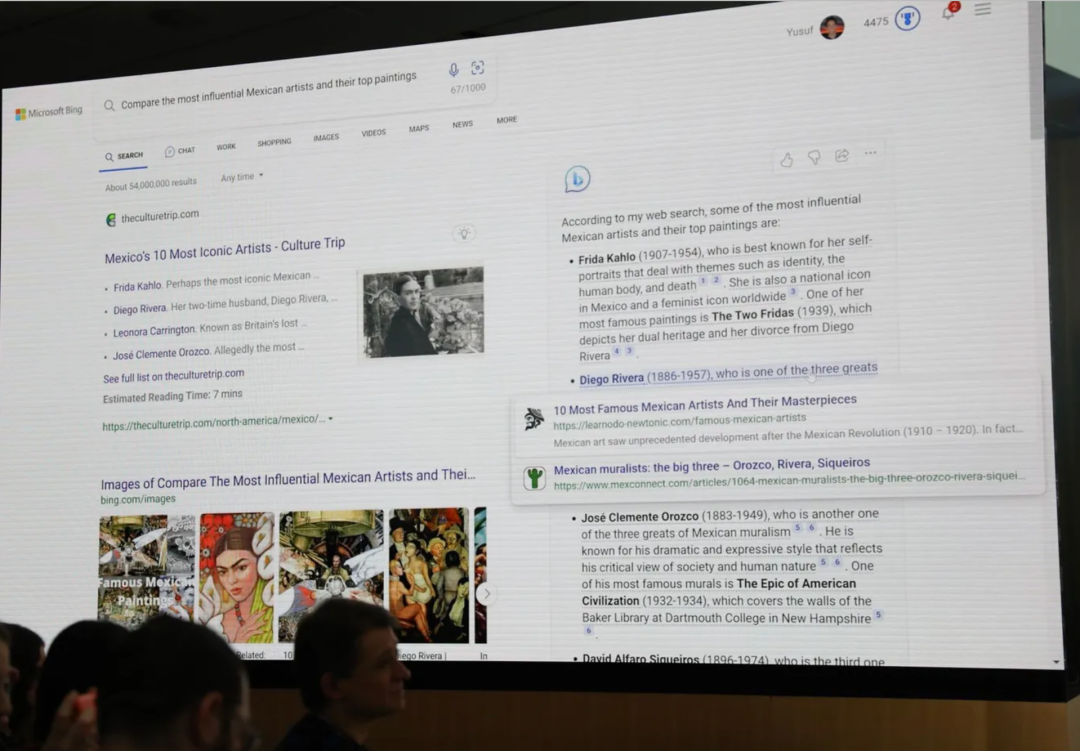Open the News tab
Viewport: 1080px width, 751px height.
coord(462,125)
